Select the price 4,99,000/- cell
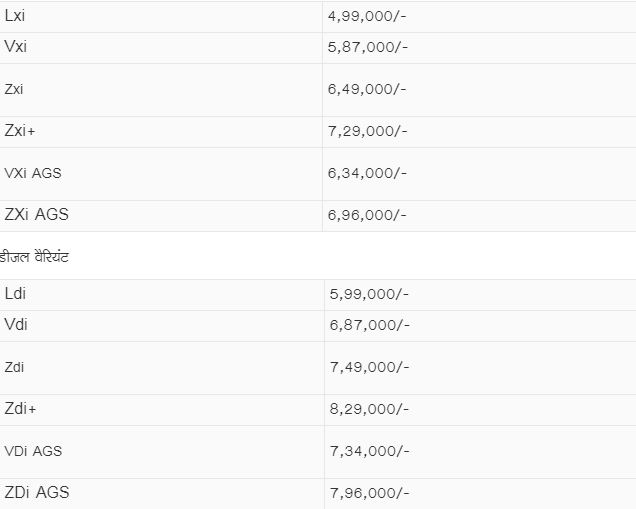This screenshot has height=509, width=636. pos(367,16)
